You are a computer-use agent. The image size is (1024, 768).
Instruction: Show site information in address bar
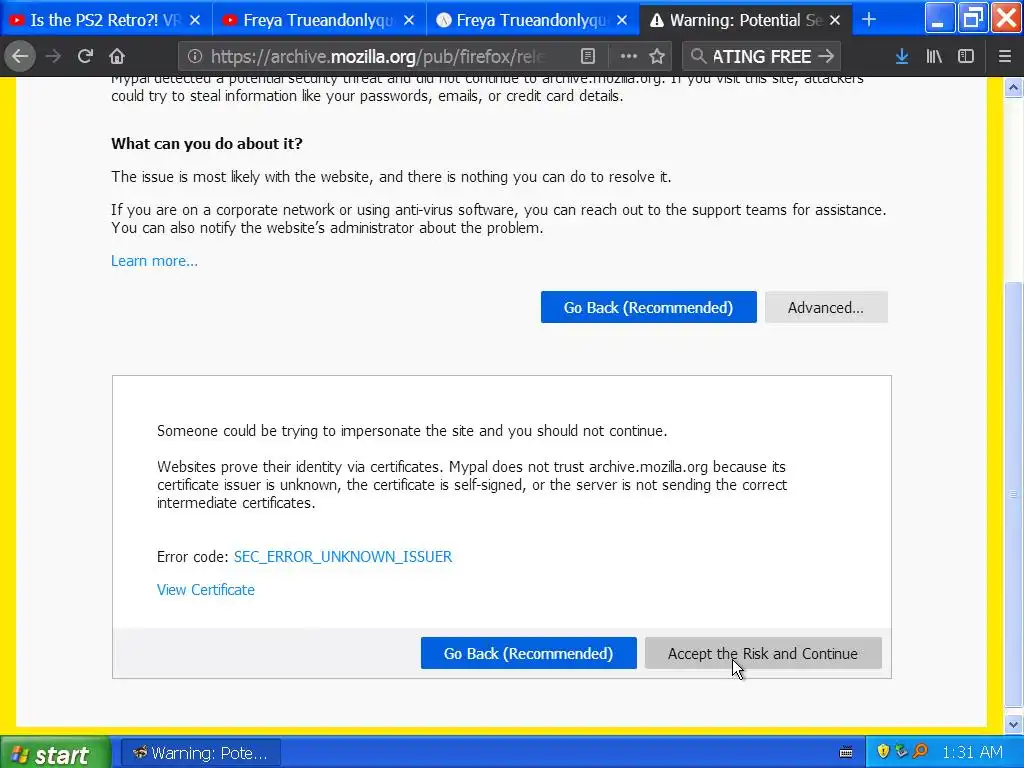(x=195, y=56)
